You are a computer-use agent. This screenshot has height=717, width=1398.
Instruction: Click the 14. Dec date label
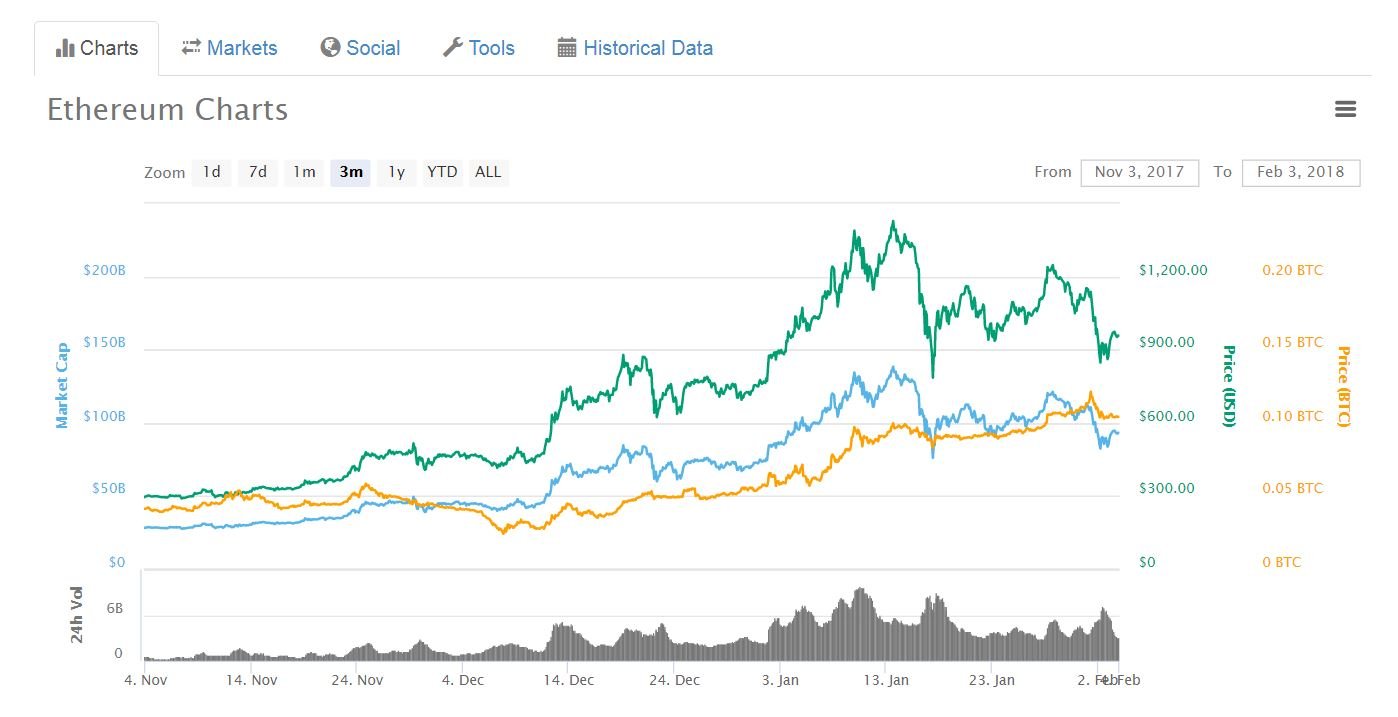point(567,680)
